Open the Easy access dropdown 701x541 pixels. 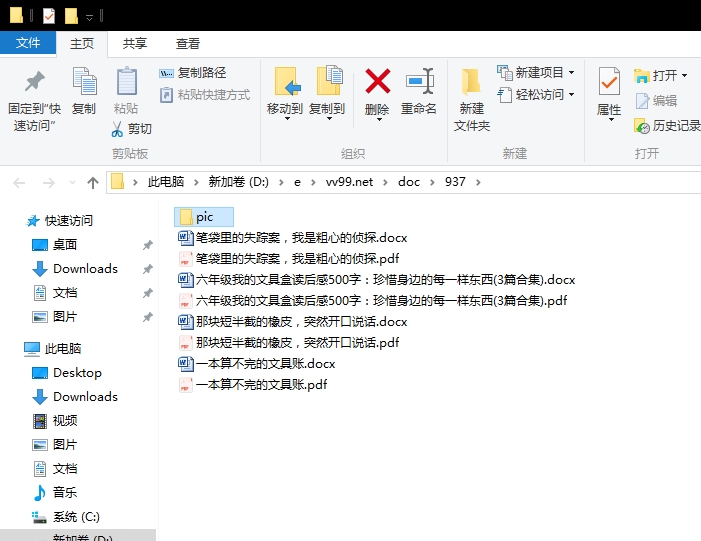coord(536,94)
